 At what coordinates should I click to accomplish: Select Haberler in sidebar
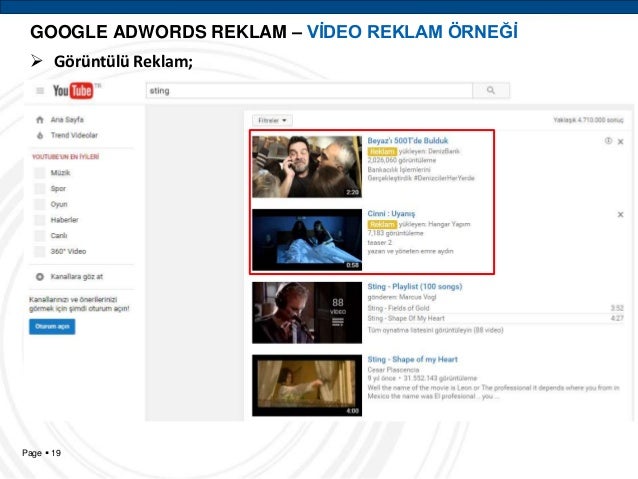tap(64, 220)
